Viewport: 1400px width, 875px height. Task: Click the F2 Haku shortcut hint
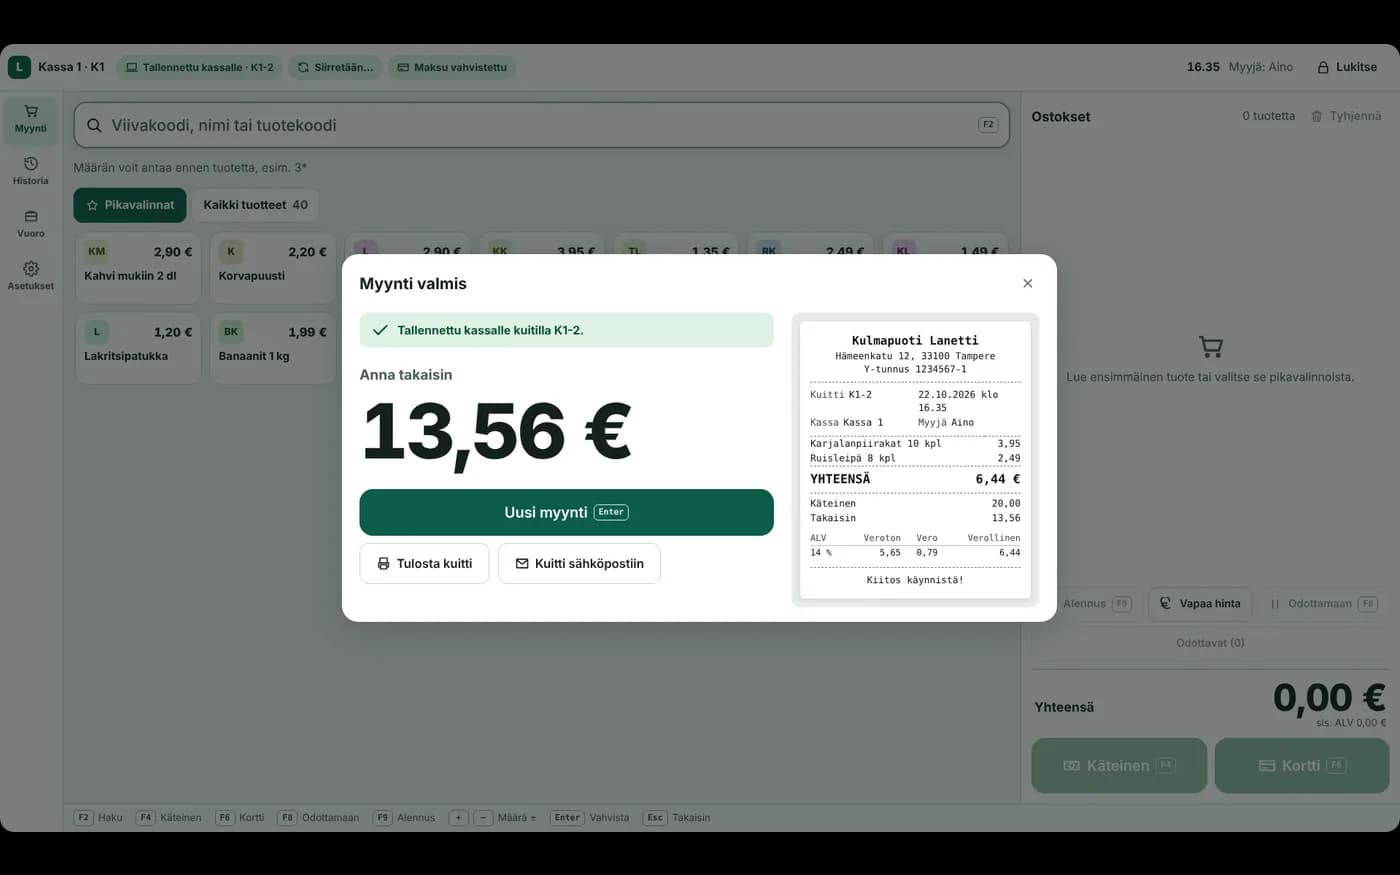[x=98, y=818]
